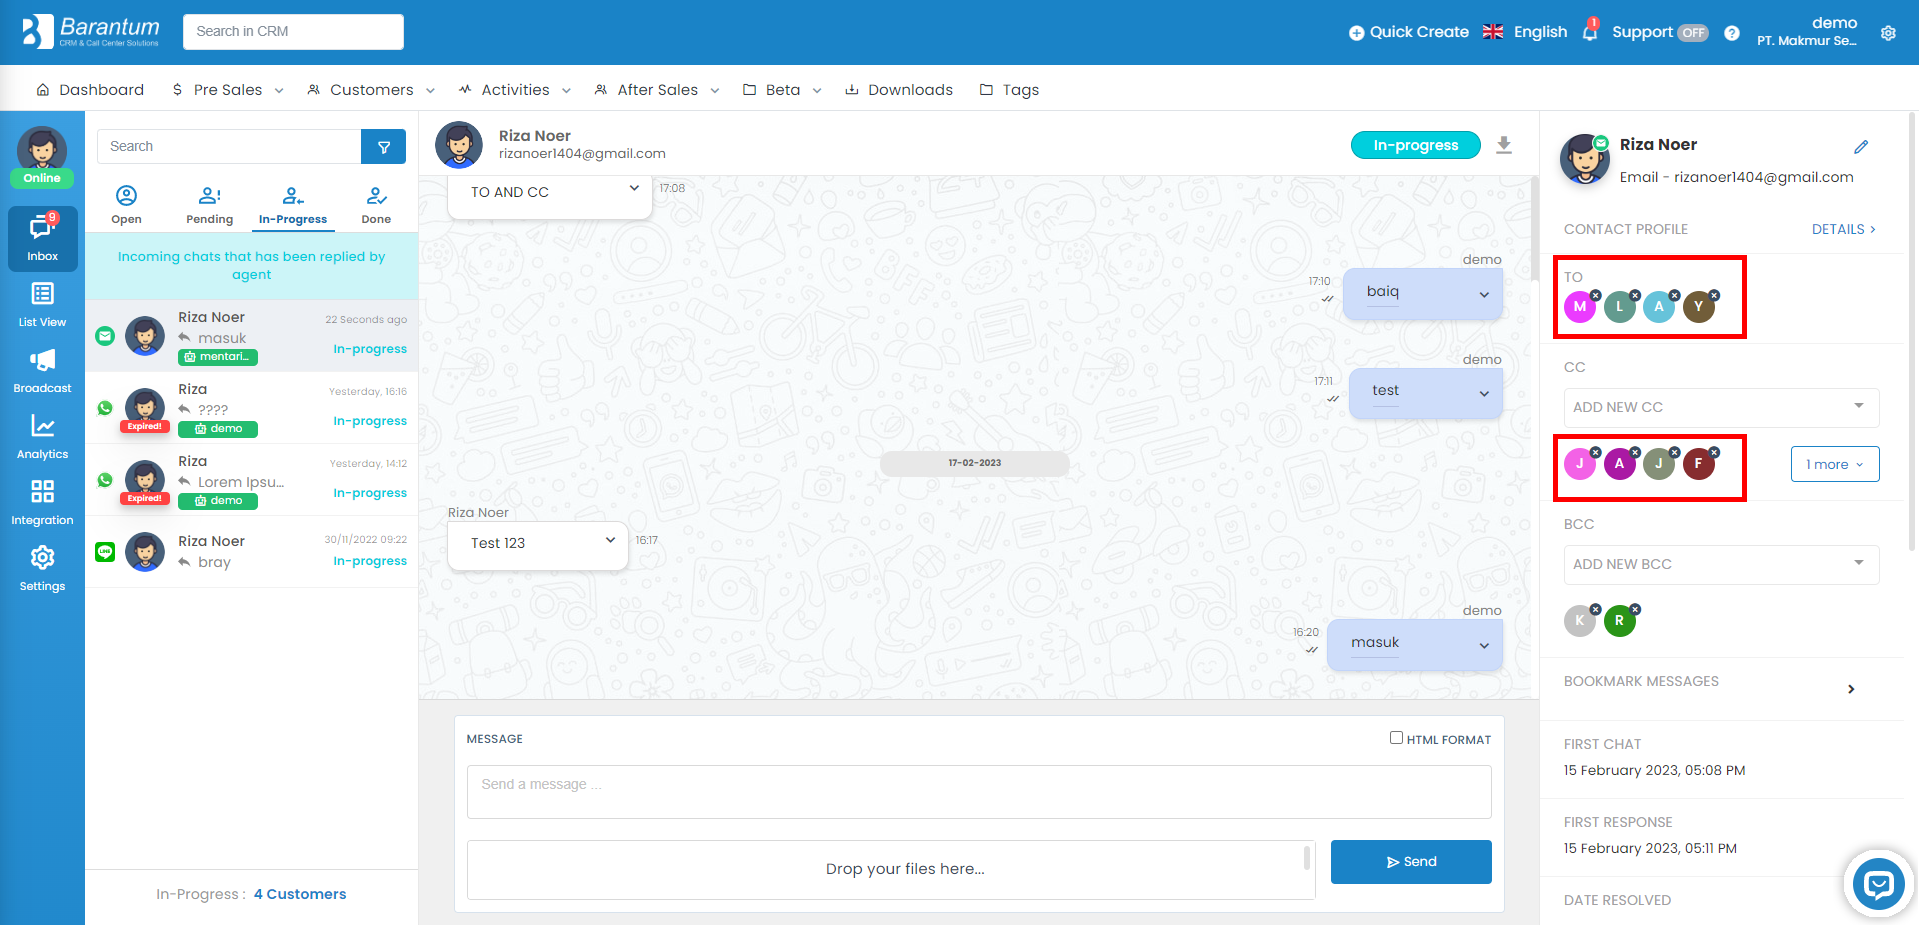
Task: Click 'Drop your files here' area
Action: [891, 870]
